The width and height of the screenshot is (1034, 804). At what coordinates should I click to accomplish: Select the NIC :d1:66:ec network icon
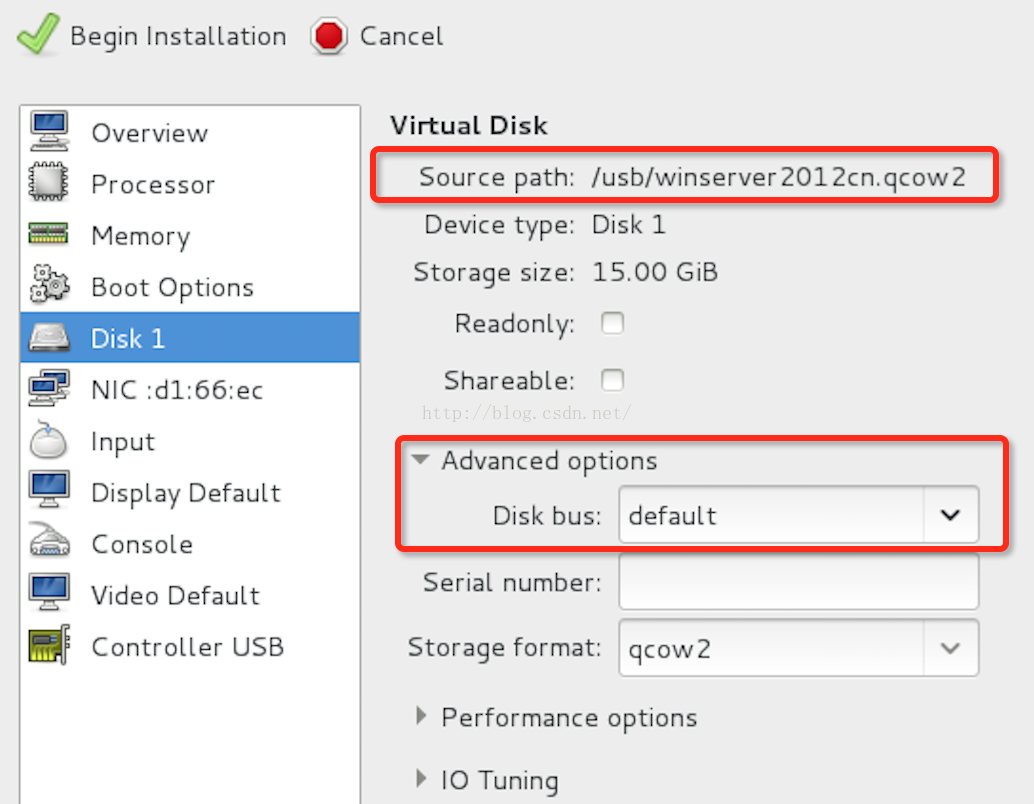pos(49,388)
